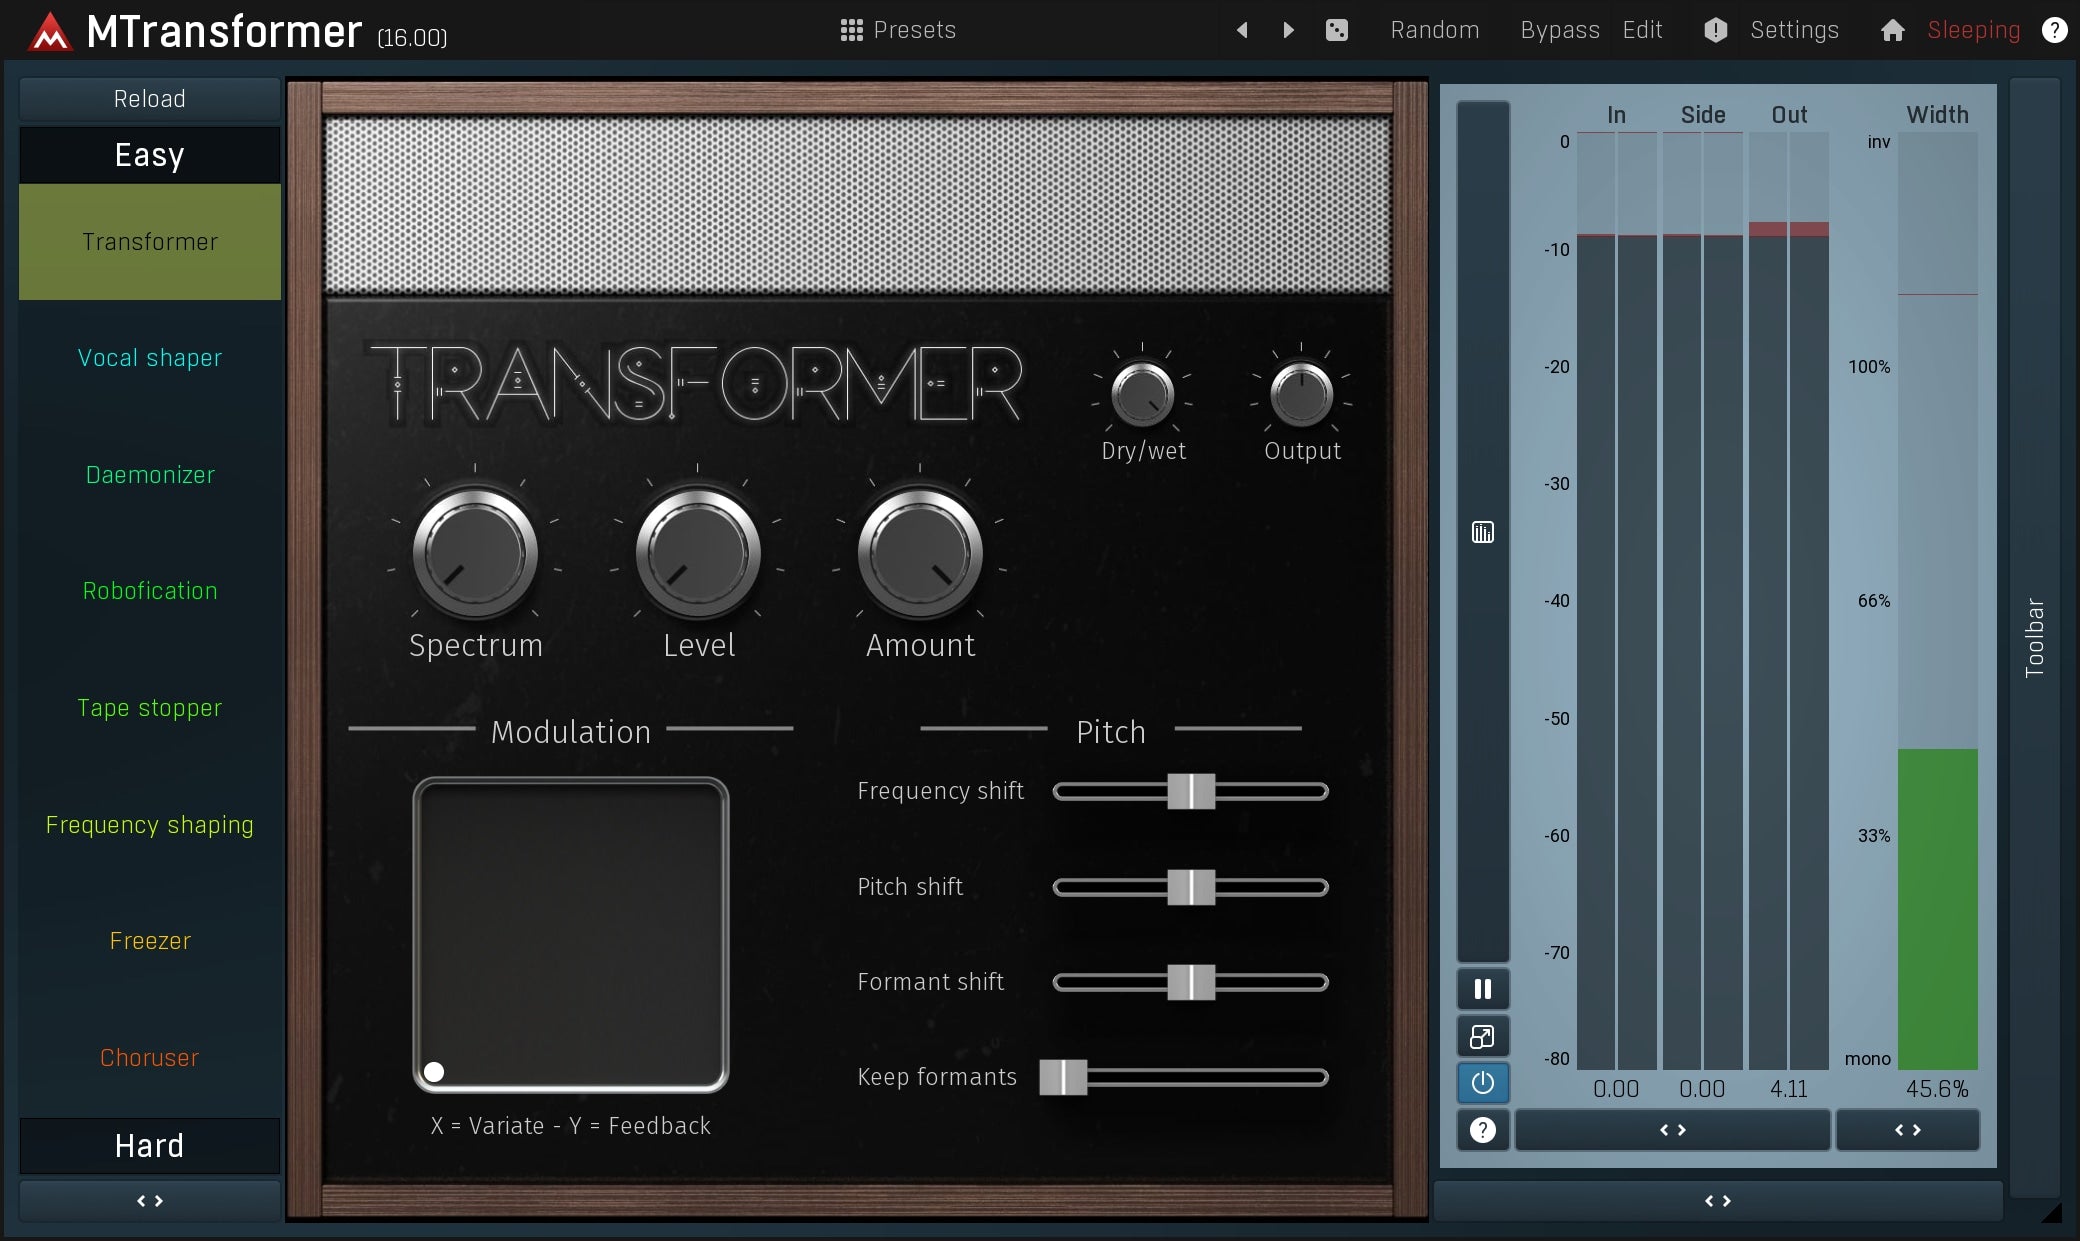This screenshot has height=1241, width=2080.
Task: Select the Daemonizer preset
Action: [x=149, y=474]
